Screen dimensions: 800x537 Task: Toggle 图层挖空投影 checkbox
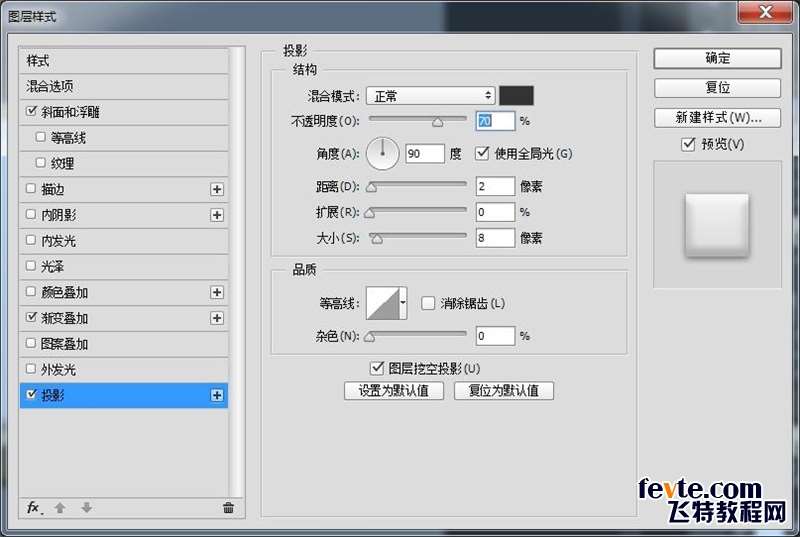(377, 368)
